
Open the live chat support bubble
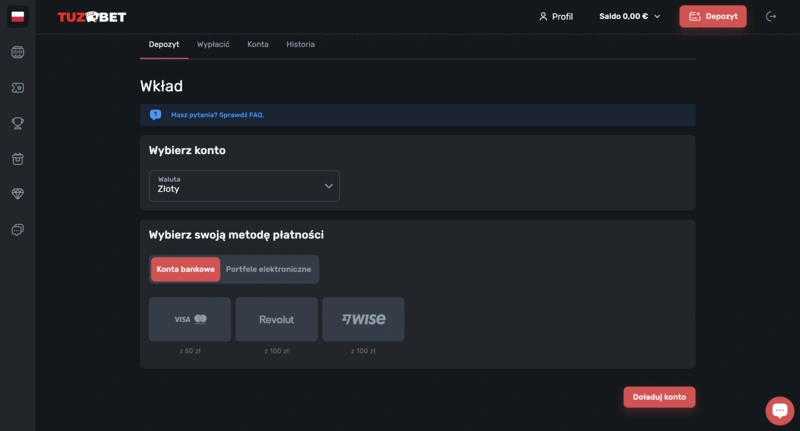click(779, 410)
